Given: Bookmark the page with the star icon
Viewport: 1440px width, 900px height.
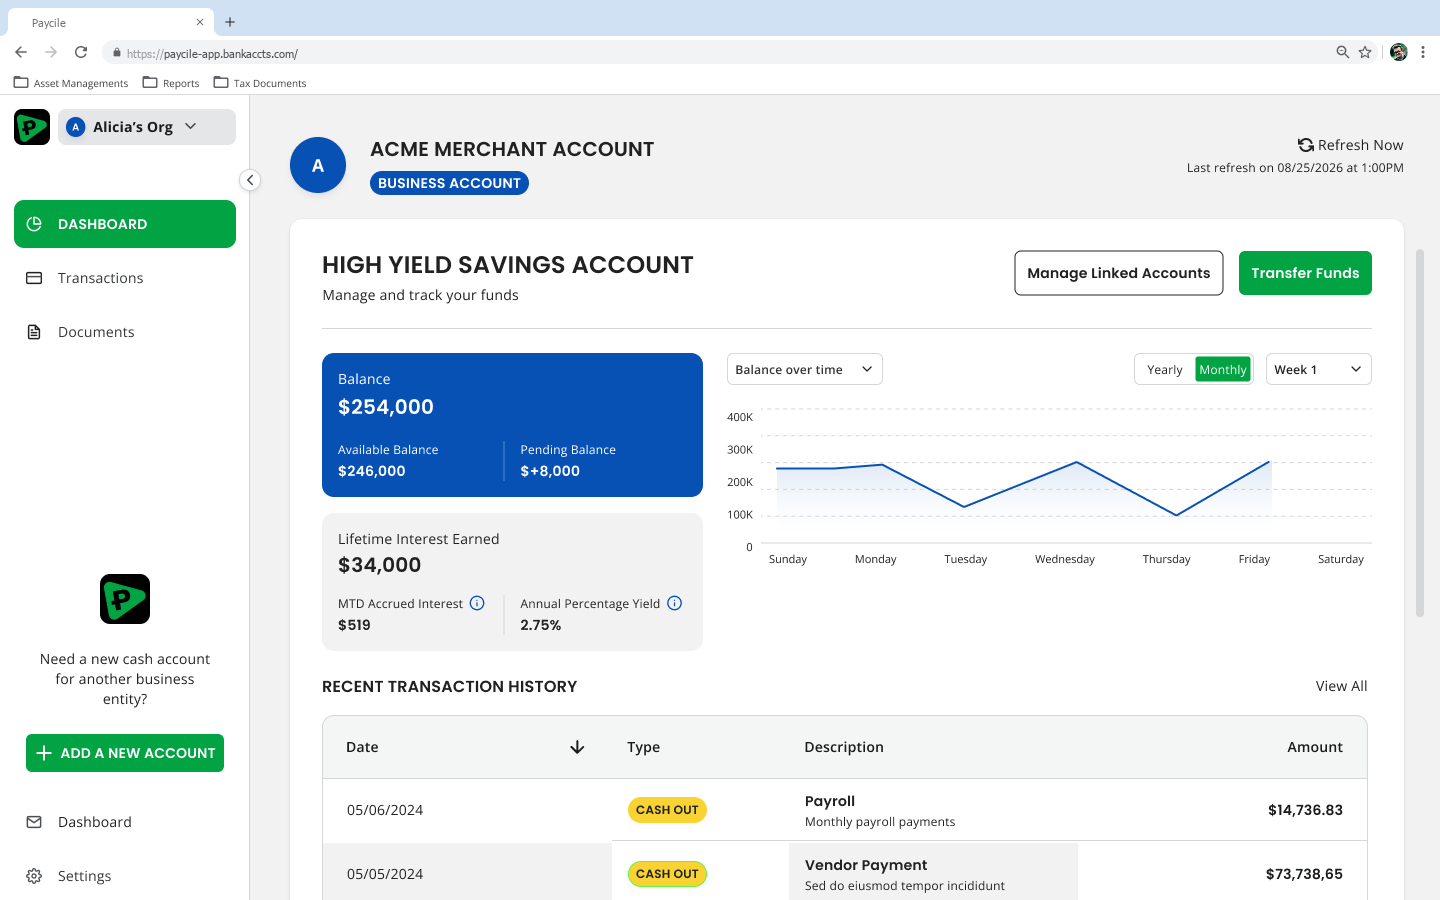Looking at the screenshot, I should tap(1365, 53).
